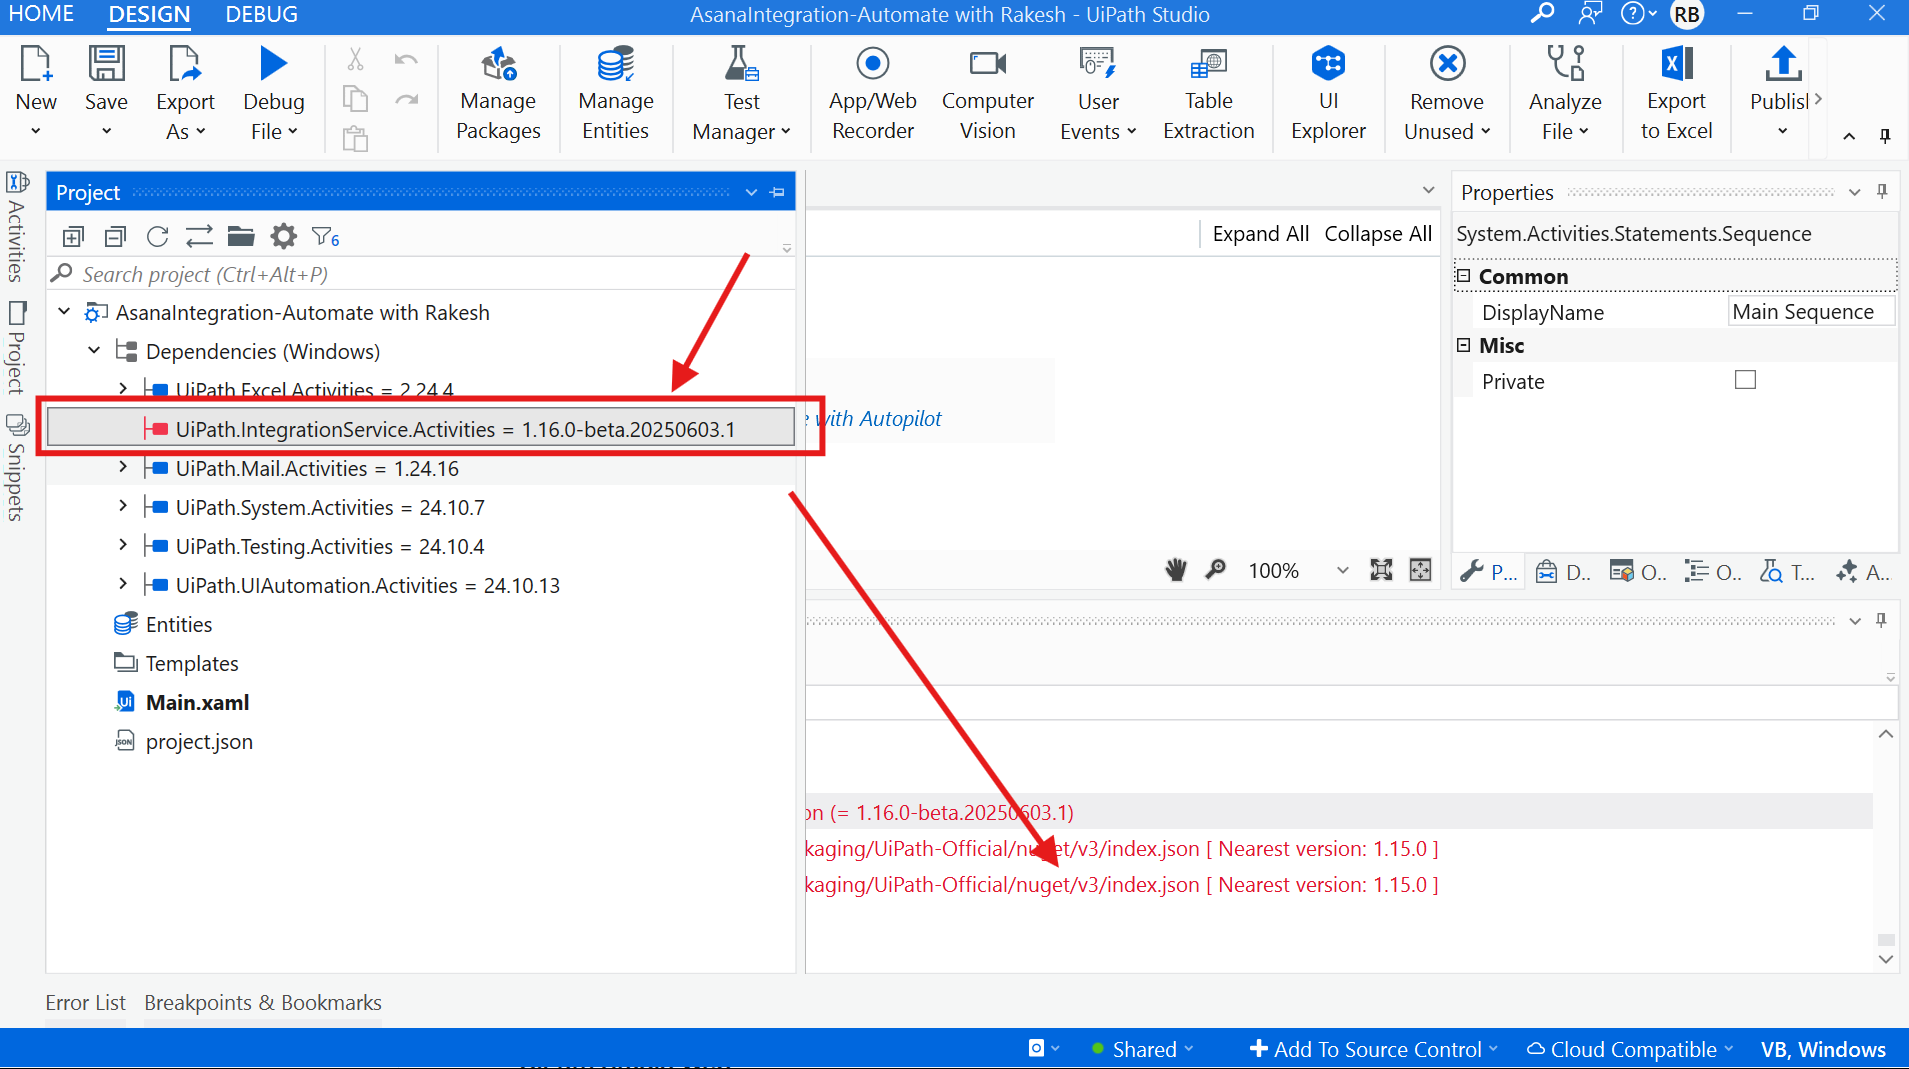The height and width of the screenshot is (1069, 1909).
Task: Click the New file icon
Action: pos(36,64)
